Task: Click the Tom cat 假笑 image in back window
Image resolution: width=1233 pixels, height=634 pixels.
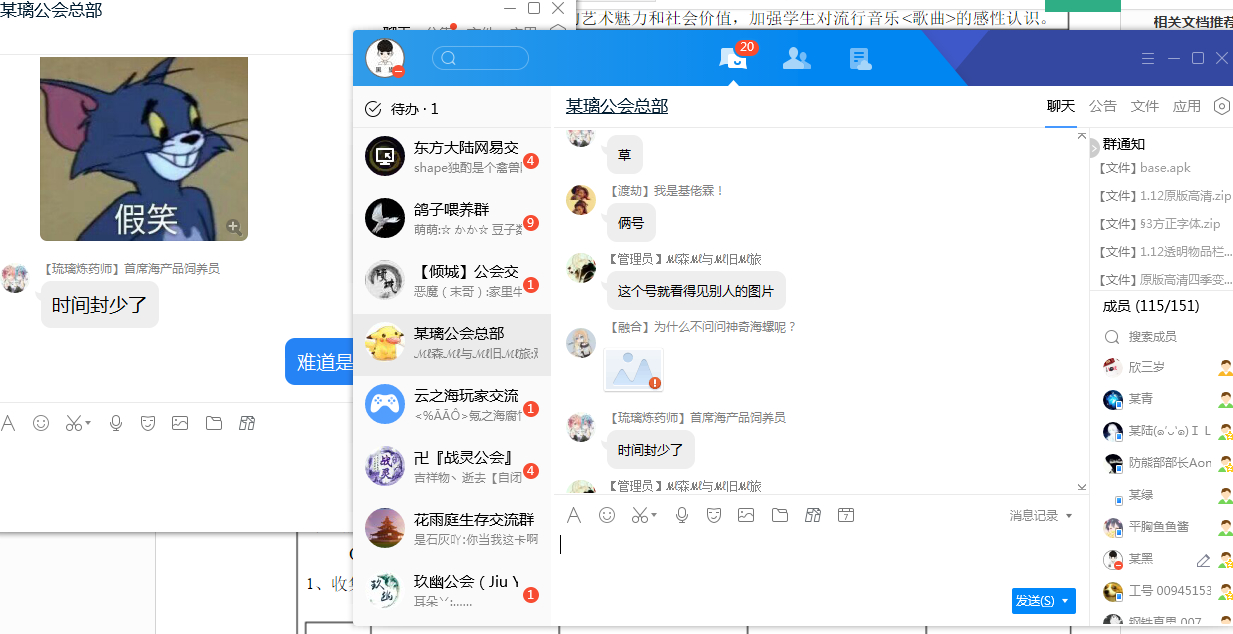Action: coord(144,149)
